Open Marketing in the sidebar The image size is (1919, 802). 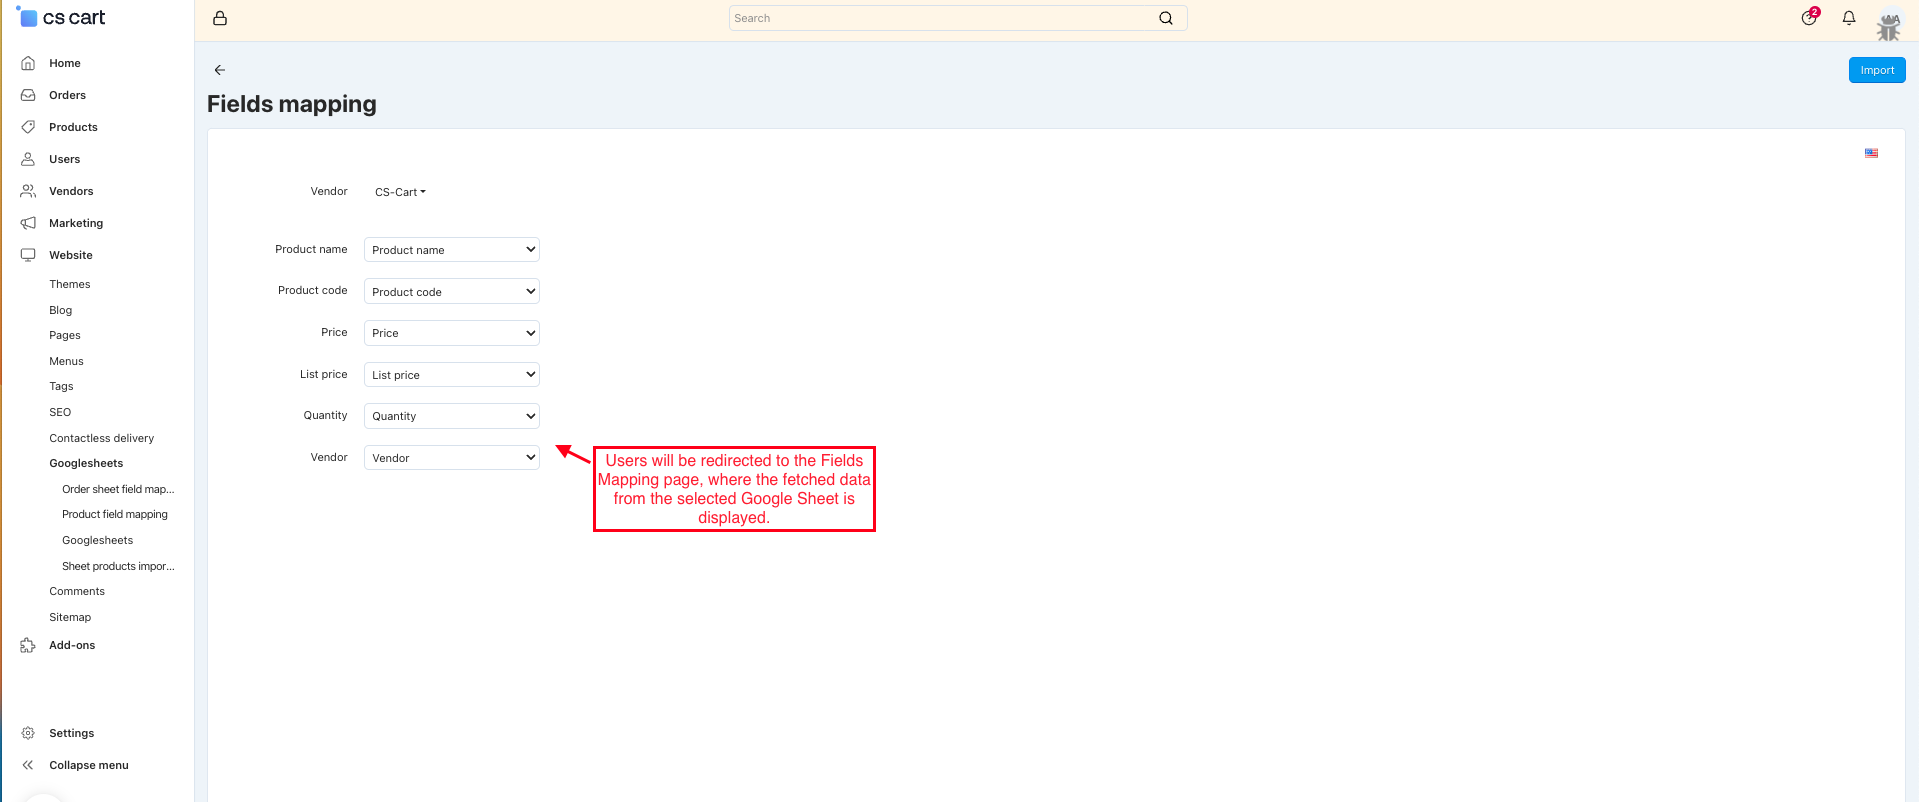76,223
